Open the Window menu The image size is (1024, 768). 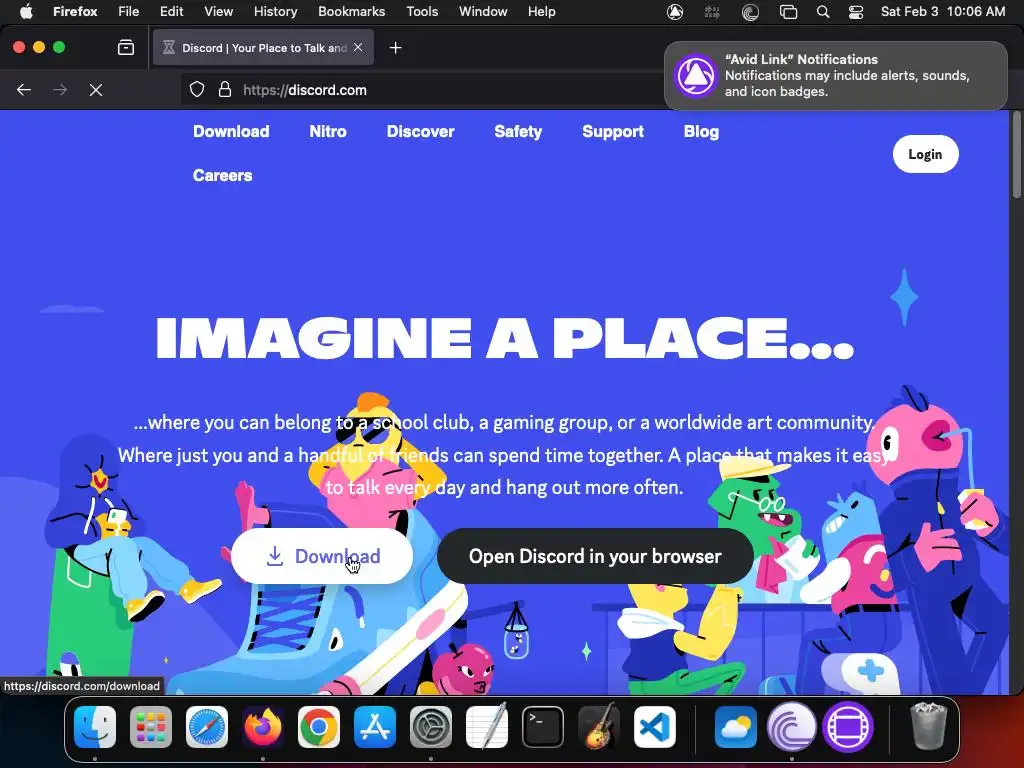click(483, 11)
